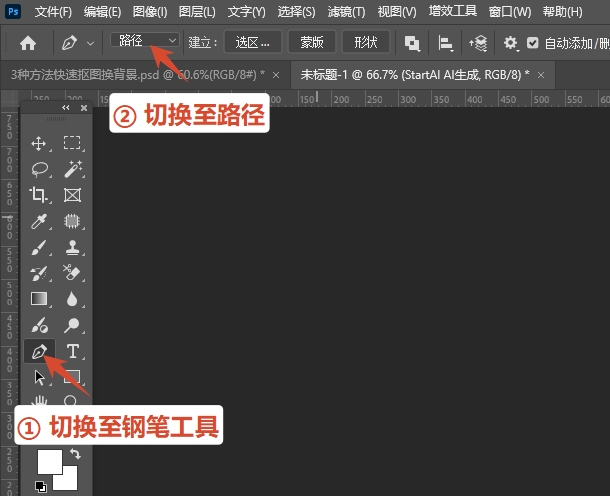The height and width of the screenshot is (496, 610).
Task: Select the Lasso tool
Action: click(39, 169)
